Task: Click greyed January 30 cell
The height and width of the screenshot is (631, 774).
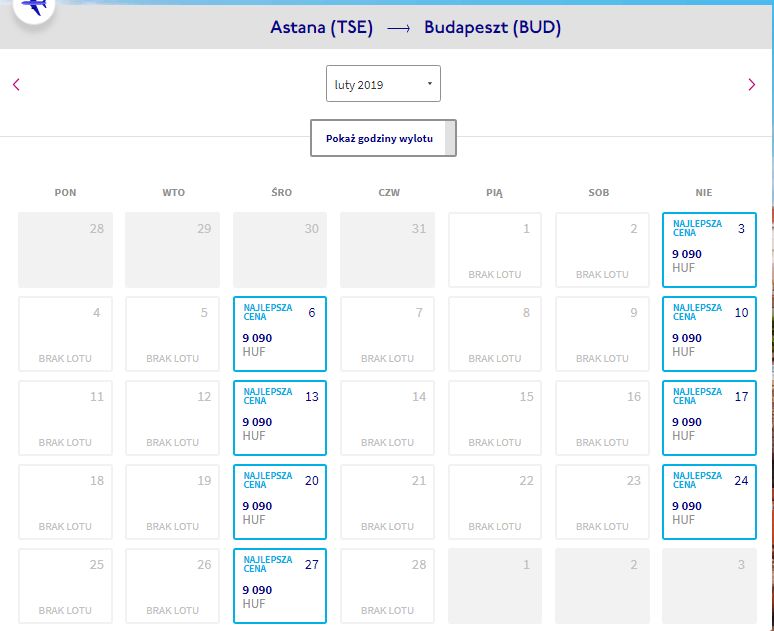Action: [280, 250]
